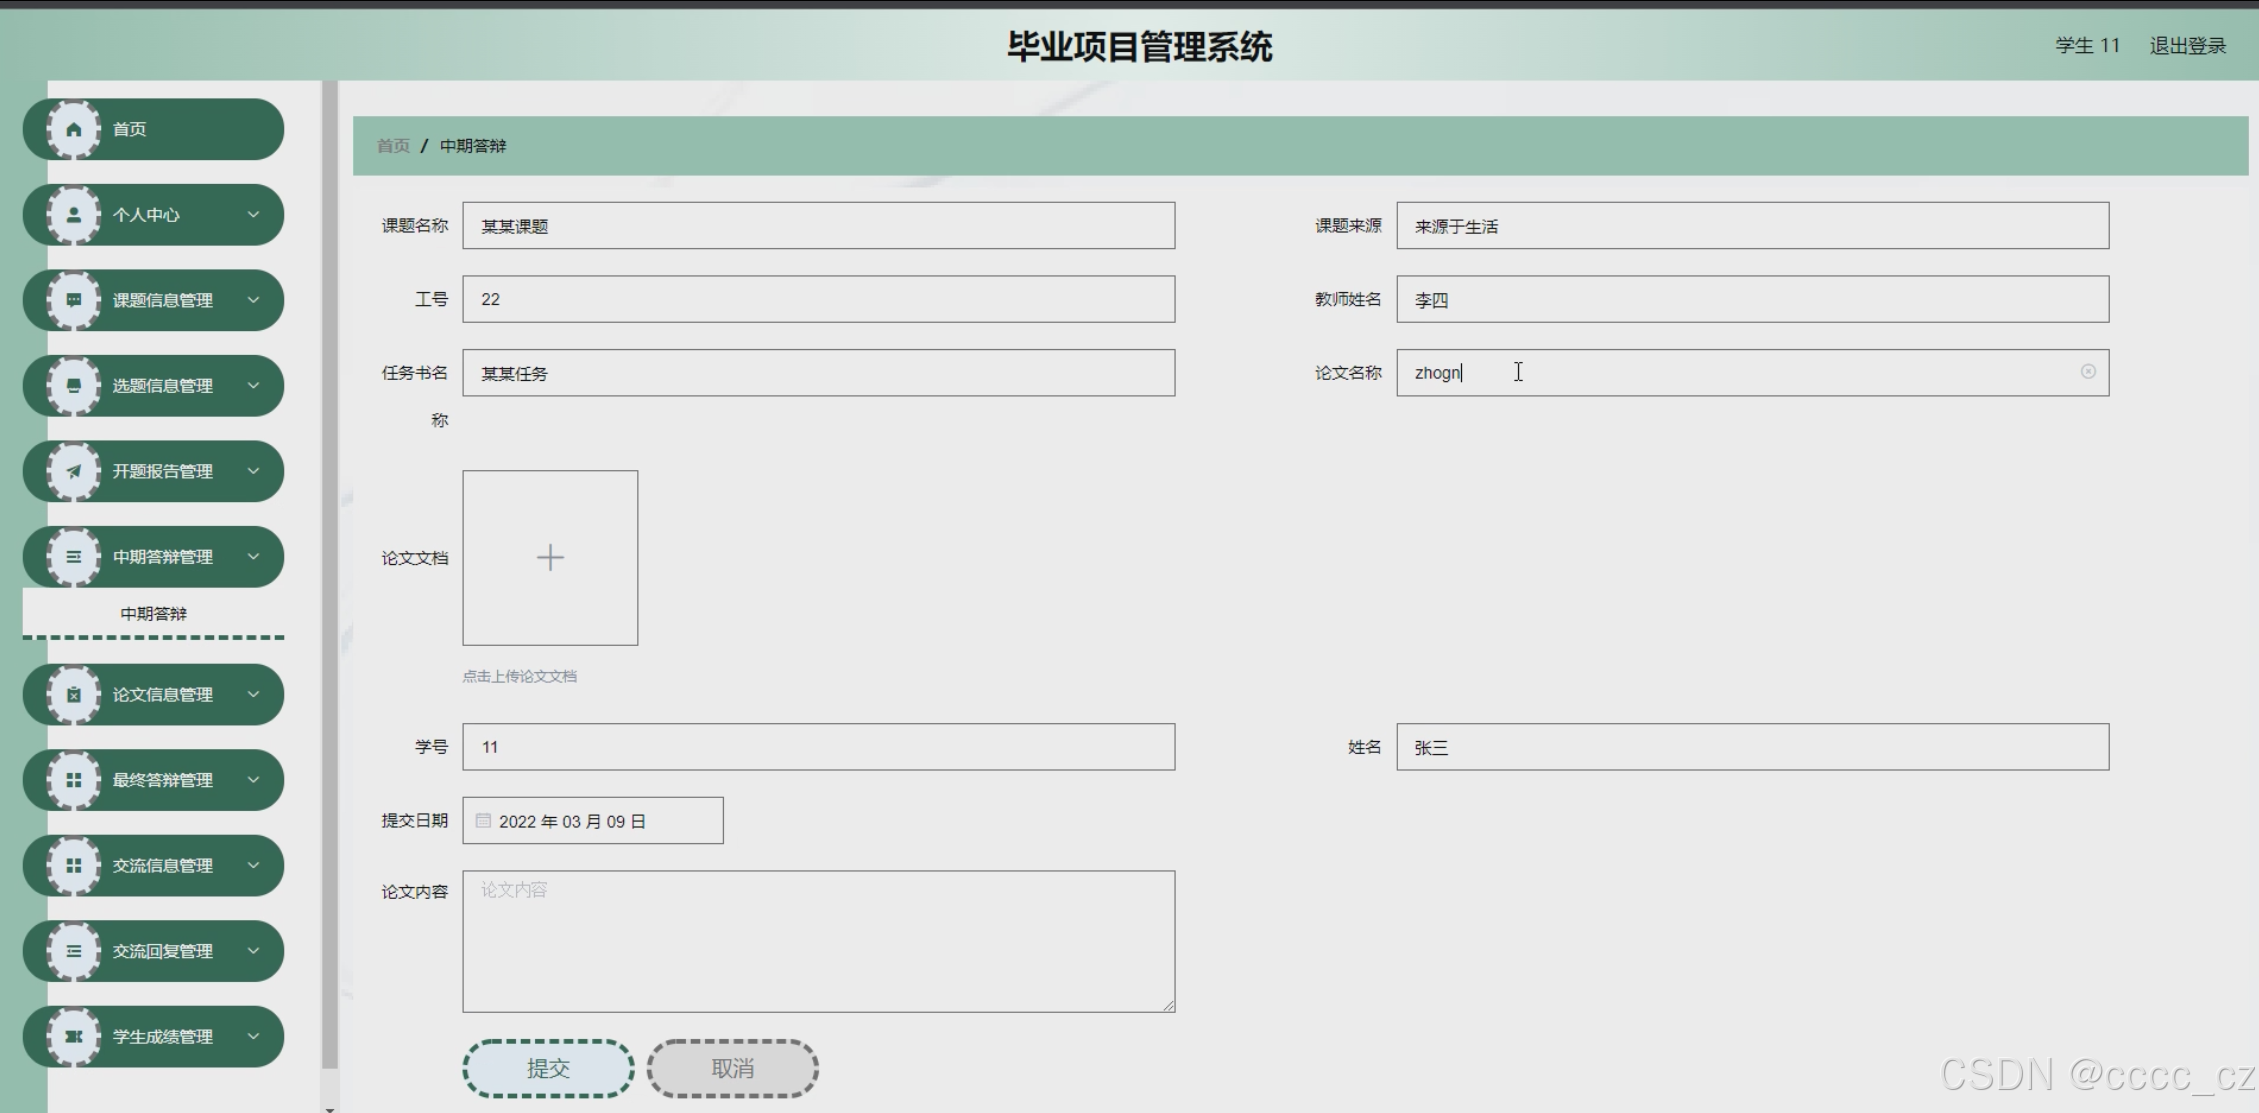Viewport: 2259px width, 1113px height.
Task: Expand the 选题信息管理 menu chevron
Action: (253, 386)
